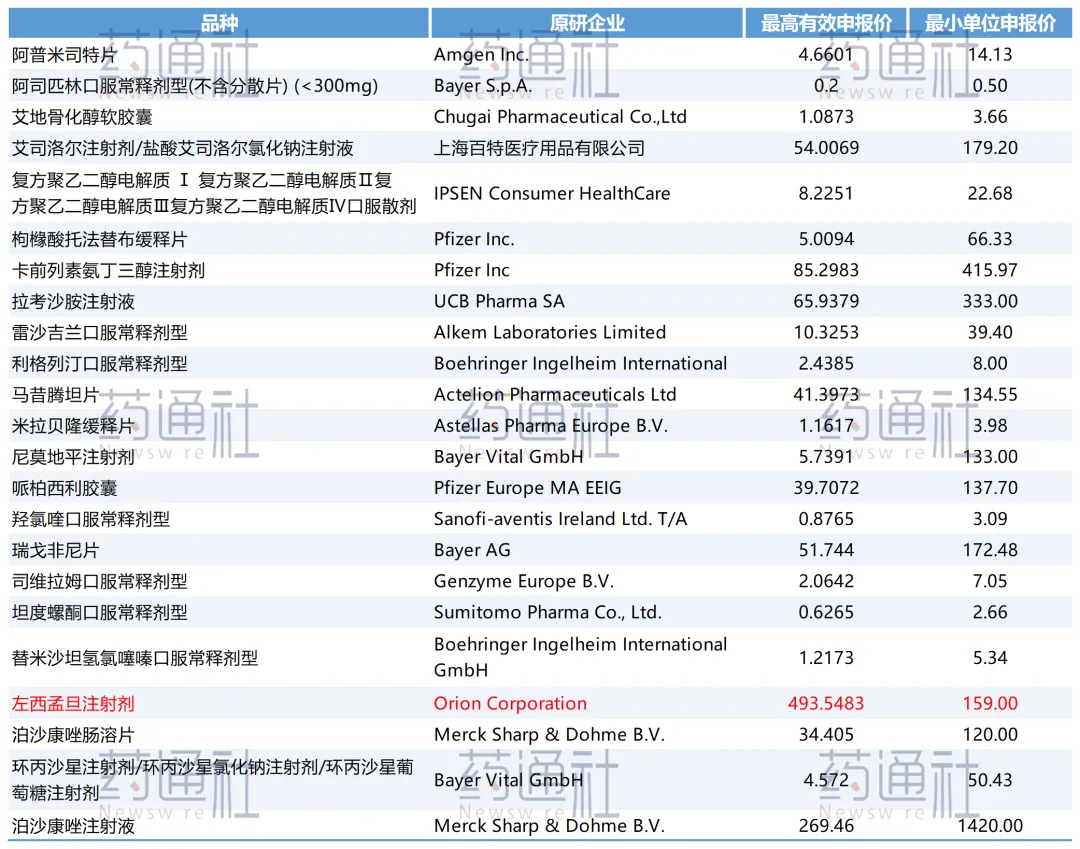The width and height of the screenshot is (1080, 849).
Task: Click the 原研企业 column header
Action: [586, 23]
